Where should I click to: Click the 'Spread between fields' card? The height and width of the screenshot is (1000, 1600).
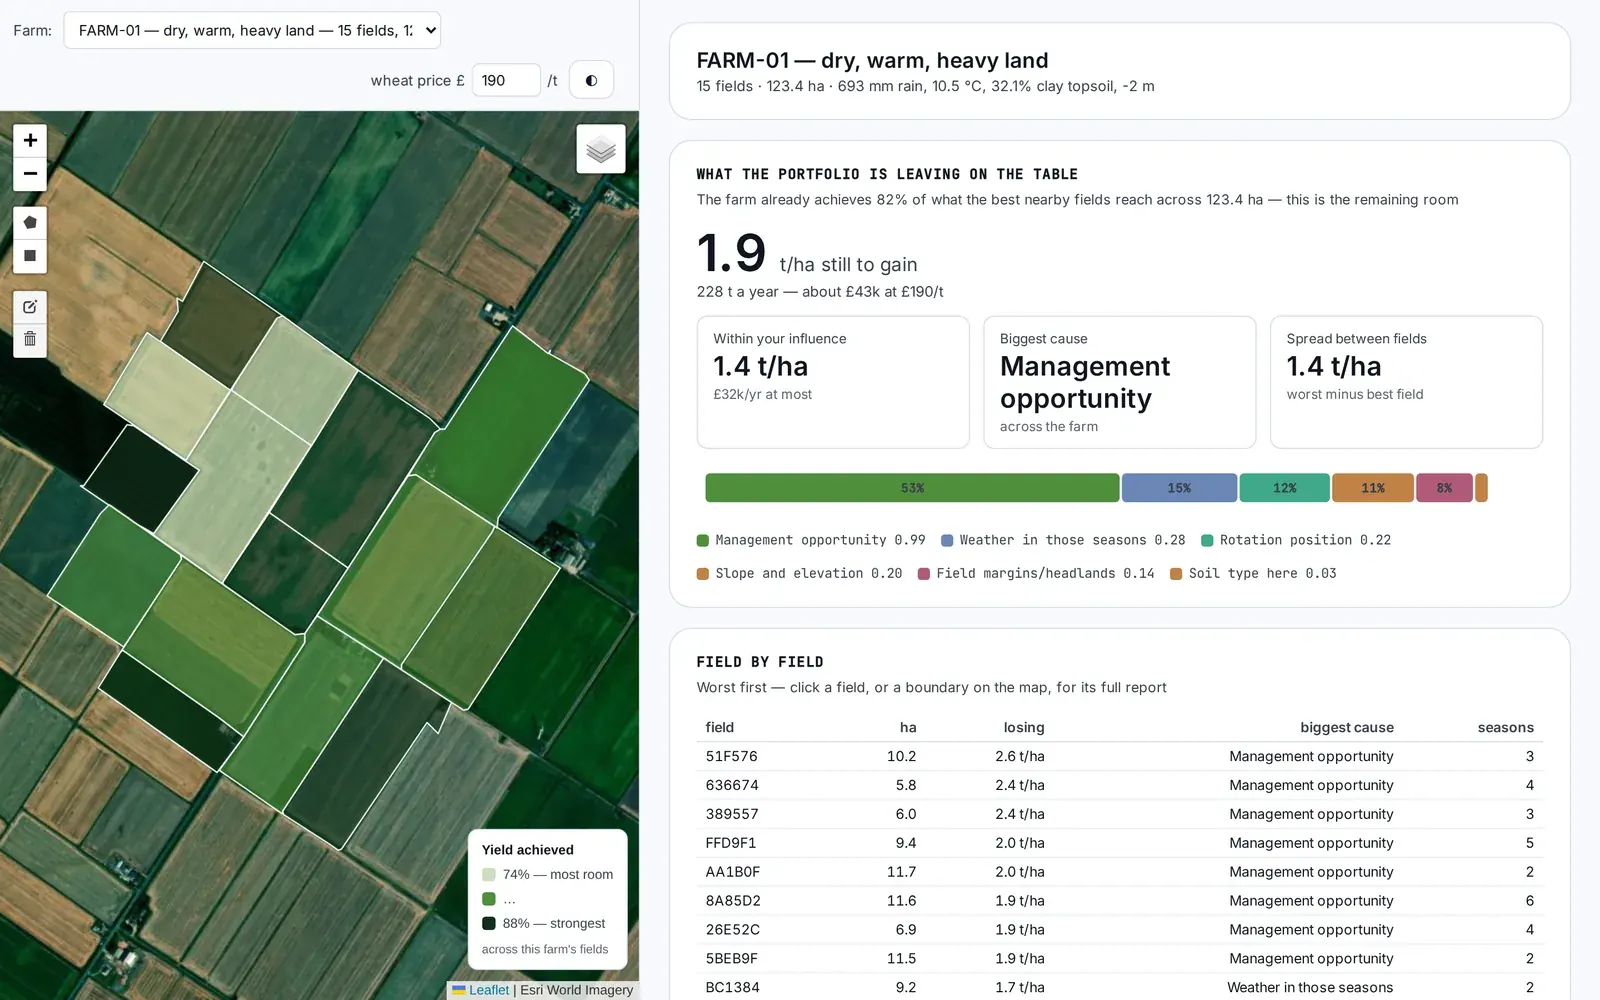(x=1406, y=382)
